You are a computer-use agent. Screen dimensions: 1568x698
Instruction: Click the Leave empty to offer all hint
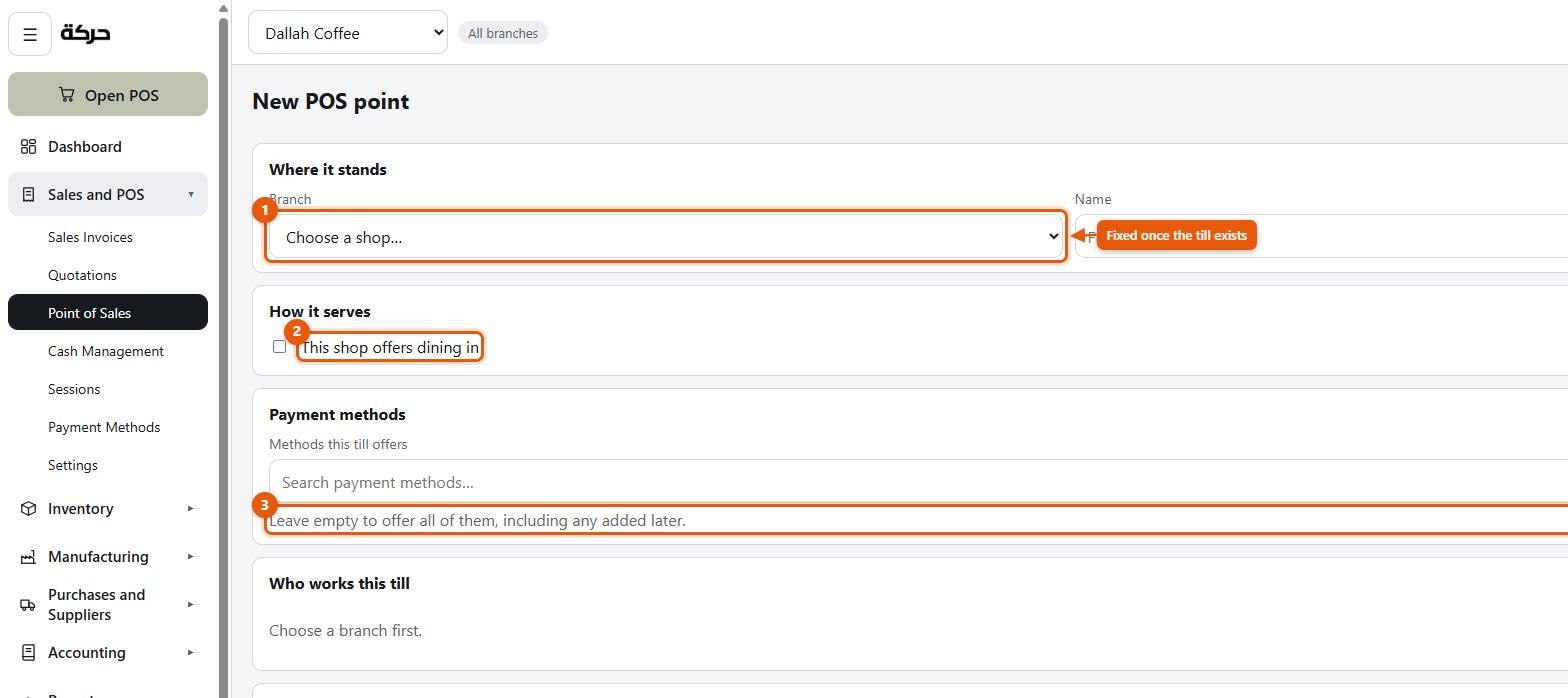click(x=477, y=520)
